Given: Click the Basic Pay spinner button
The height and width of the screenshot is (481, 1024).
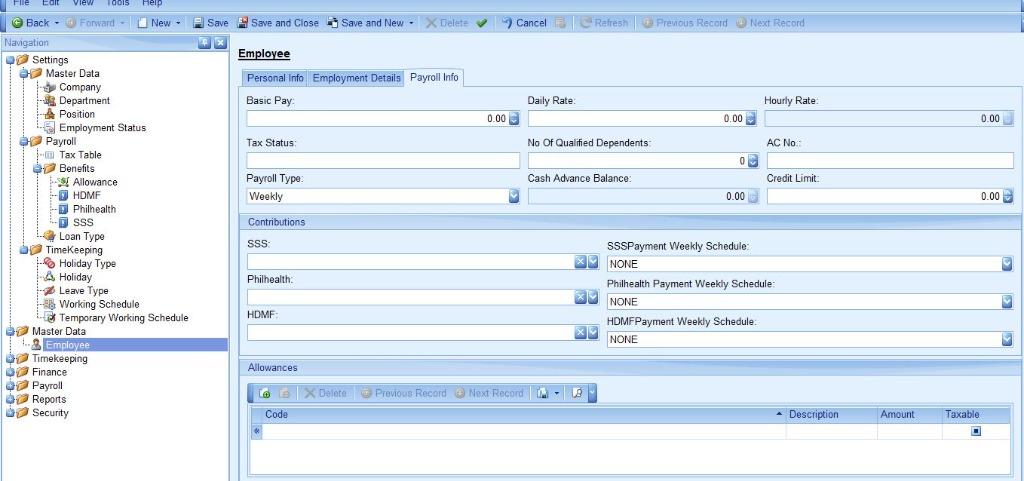Looking at the screenshot, I should pos(514,119).
